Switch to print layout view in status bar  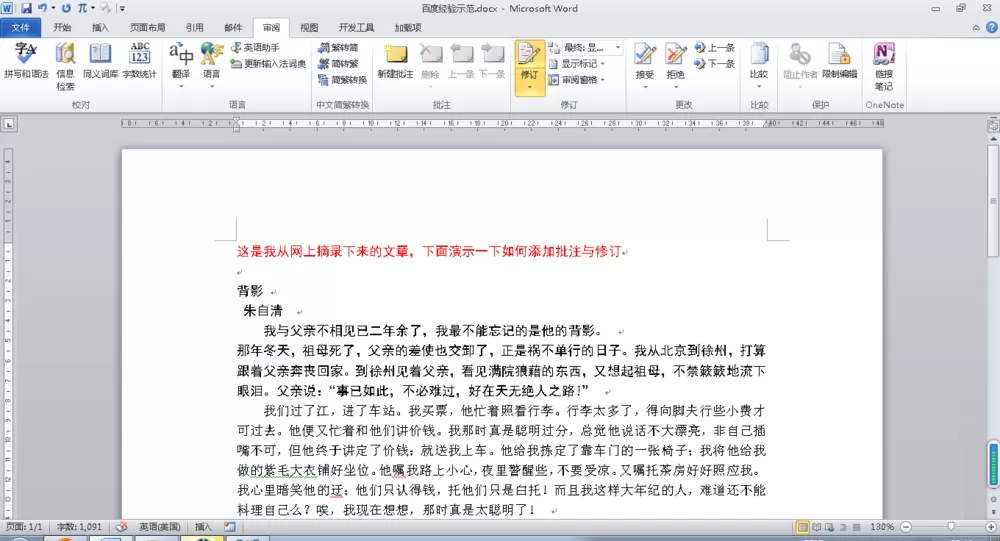tap(802, 527)
